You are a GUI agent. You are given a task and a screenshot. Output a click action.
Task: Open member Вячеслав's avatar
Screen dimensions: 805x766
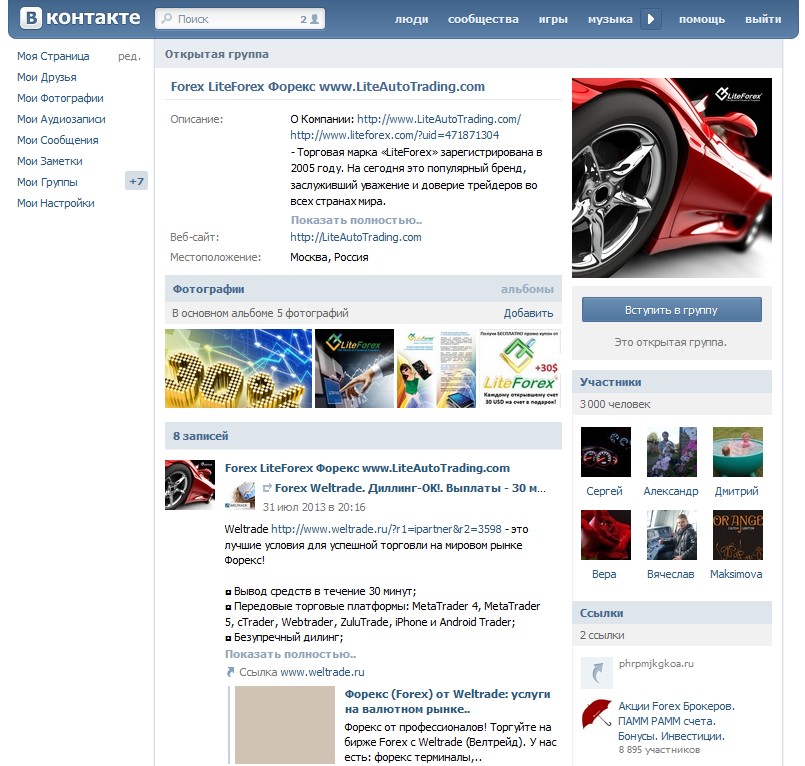click(x=672, y=534)
